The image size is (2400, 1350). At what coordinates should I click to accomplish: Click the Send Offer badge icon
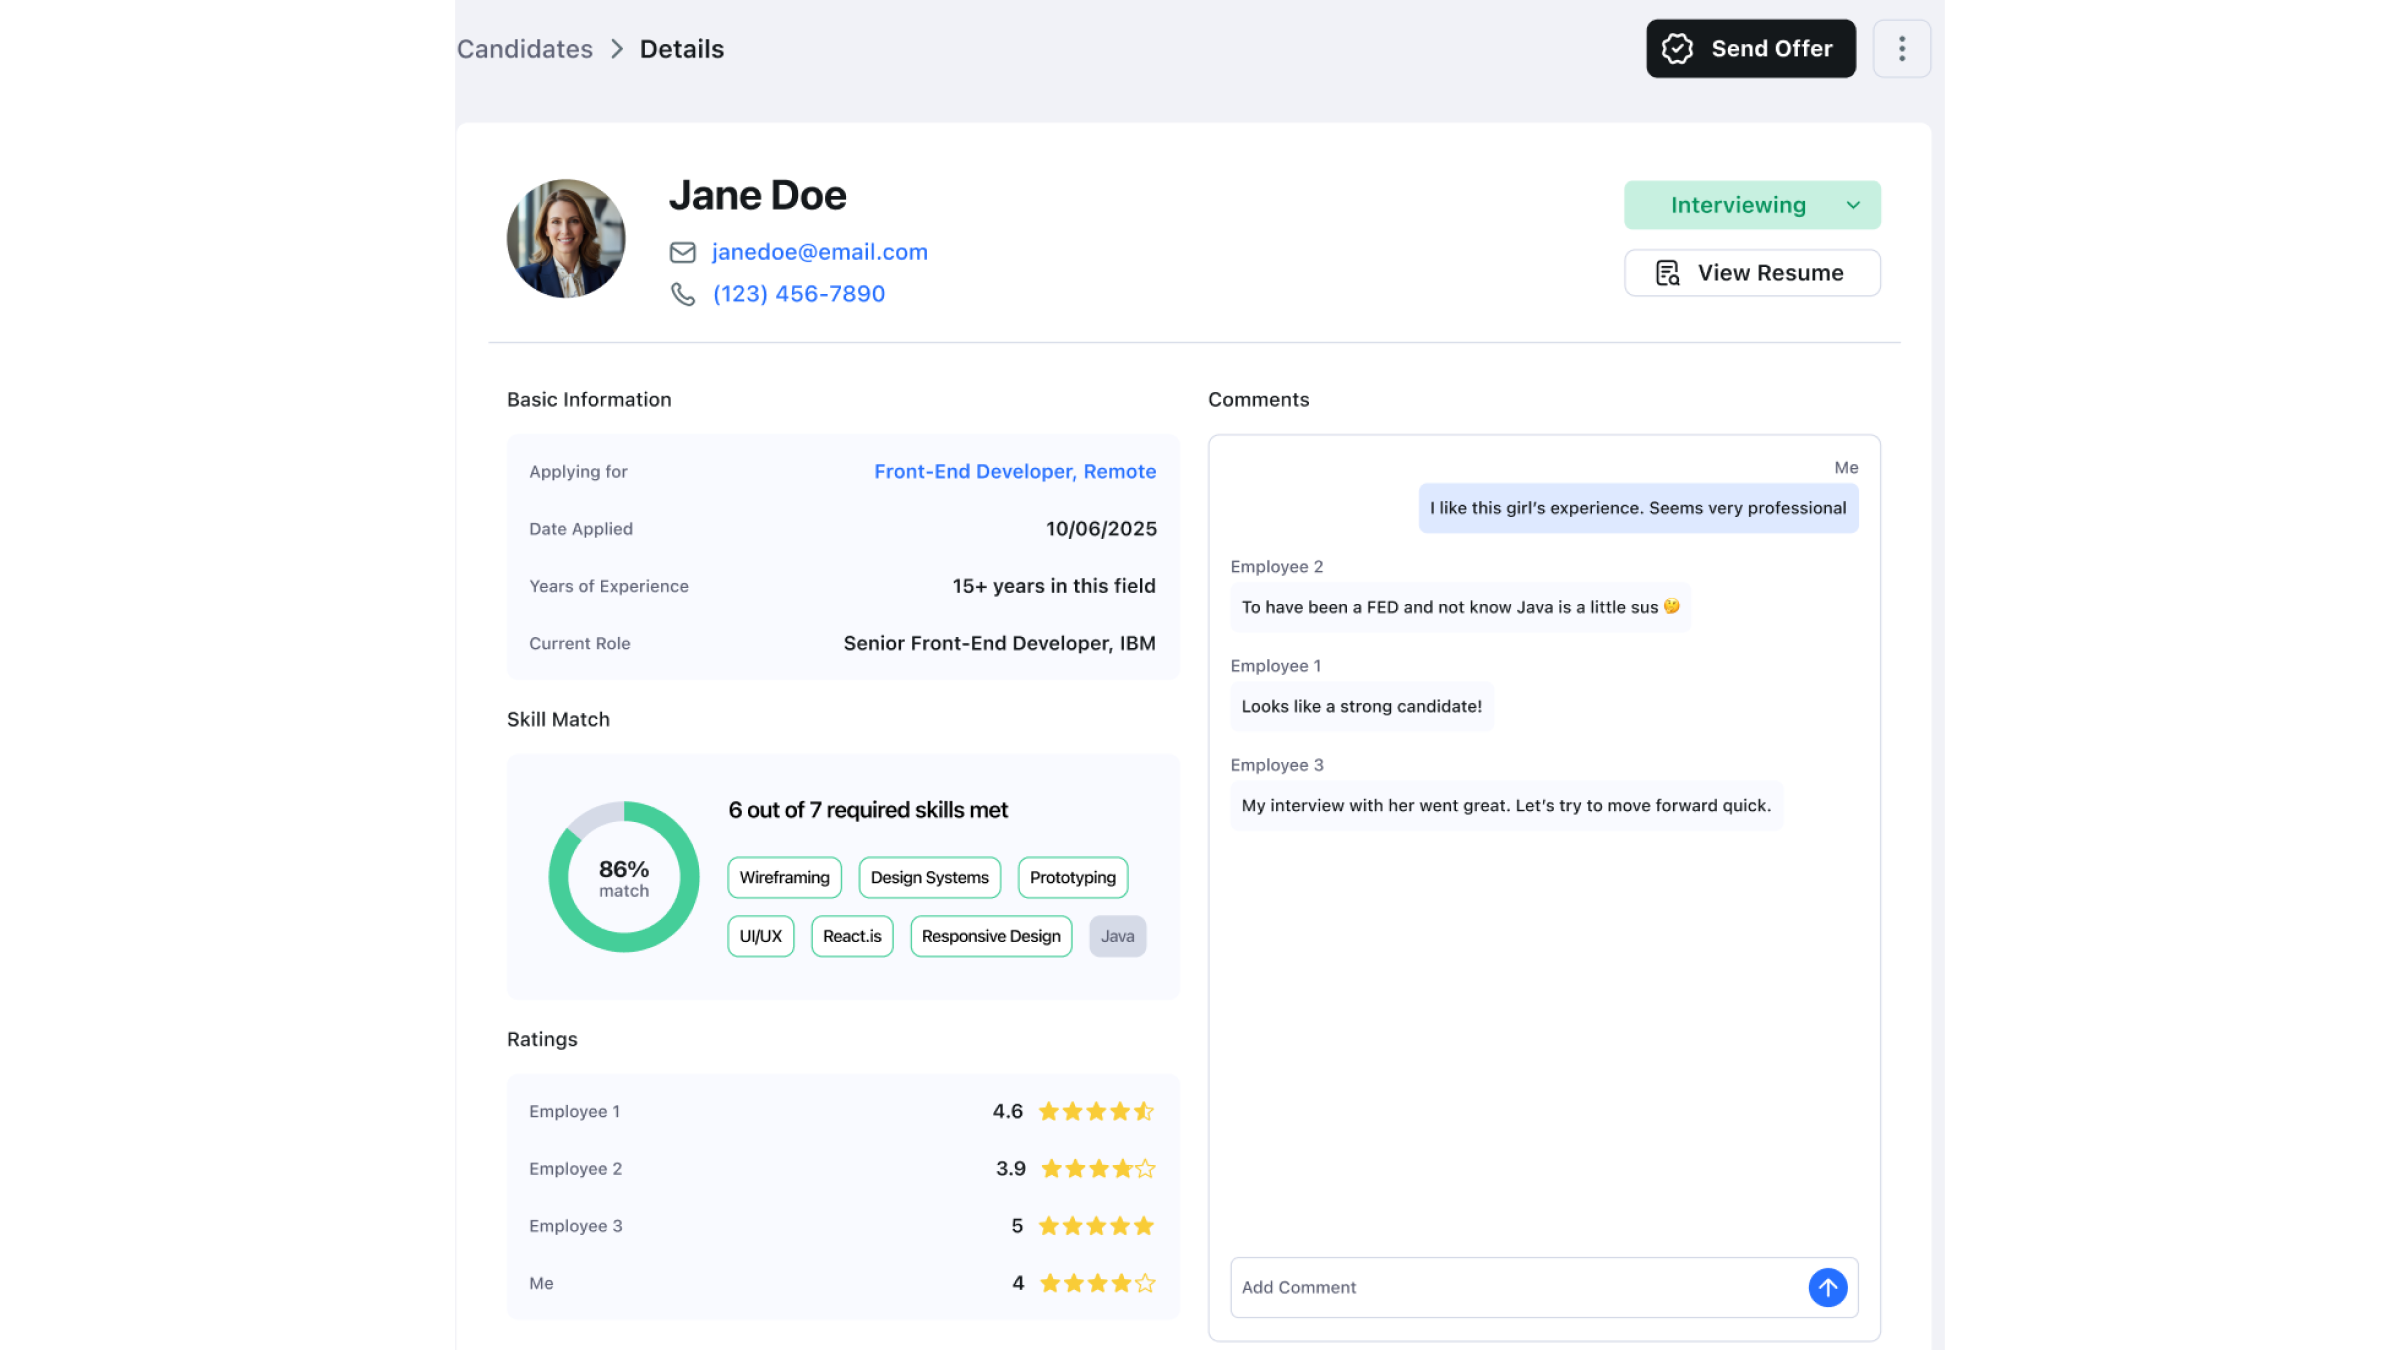pyautogui.click(x=1677, y=48)
